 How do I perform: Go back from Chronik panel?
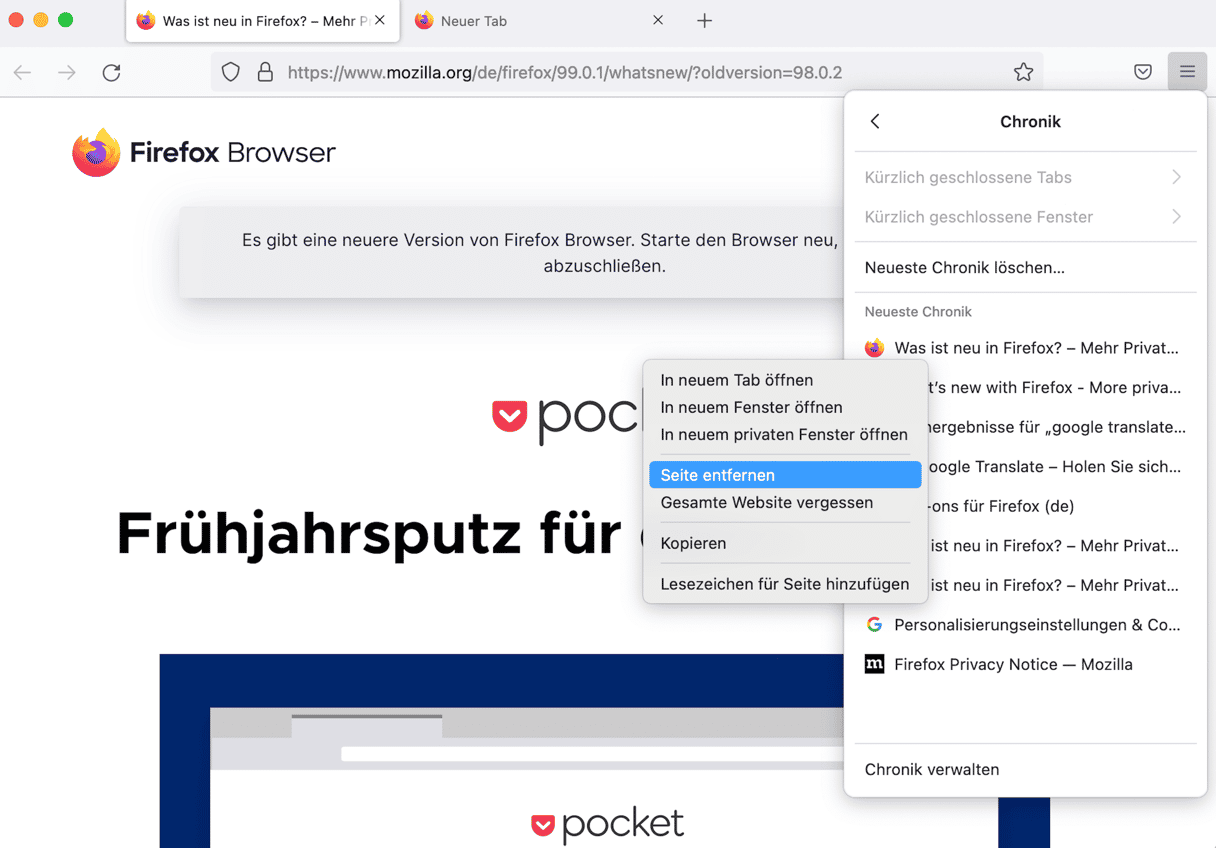pyautogui.click(x=875, y=121)
